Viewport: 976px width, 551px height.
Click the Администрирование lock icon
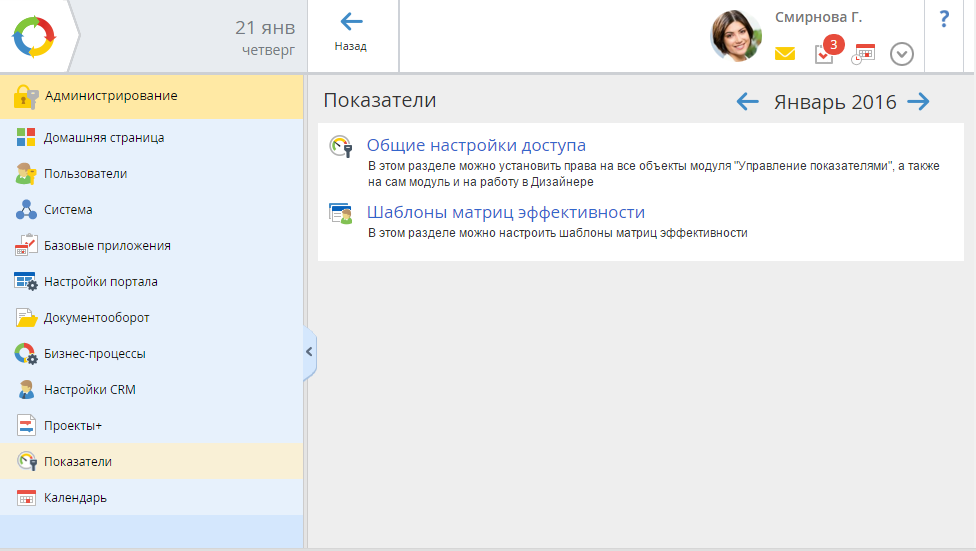[x=25, y=97]
